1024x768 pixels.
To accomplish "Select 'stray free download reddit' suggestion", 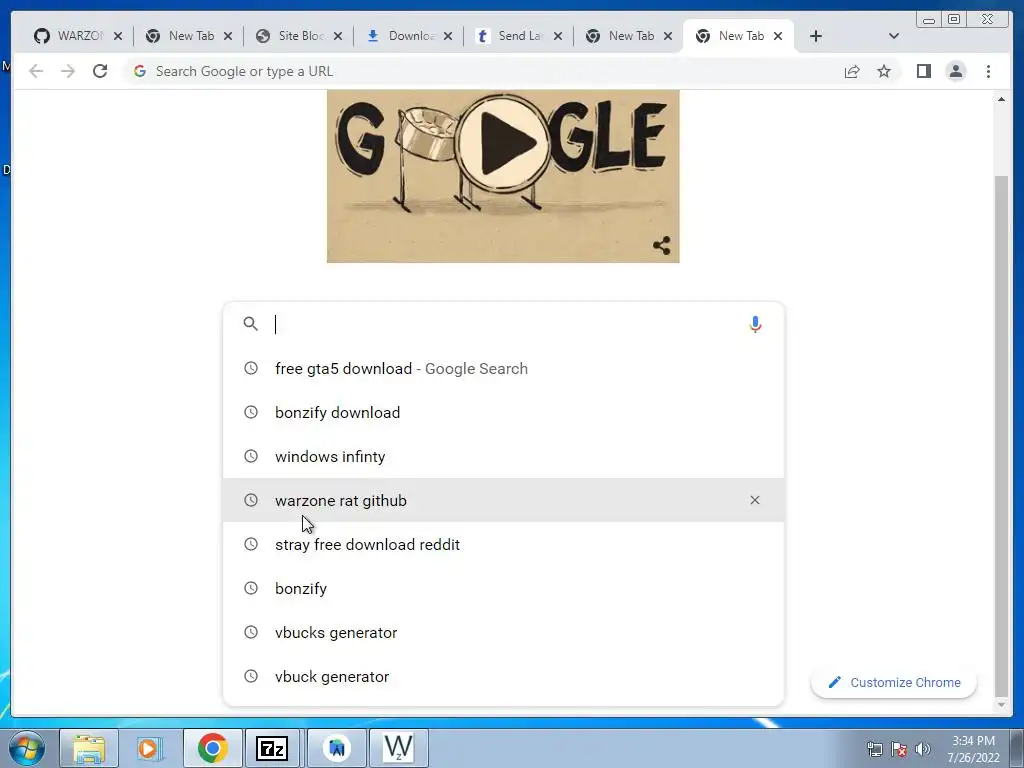I will click(x=503, y=544).
